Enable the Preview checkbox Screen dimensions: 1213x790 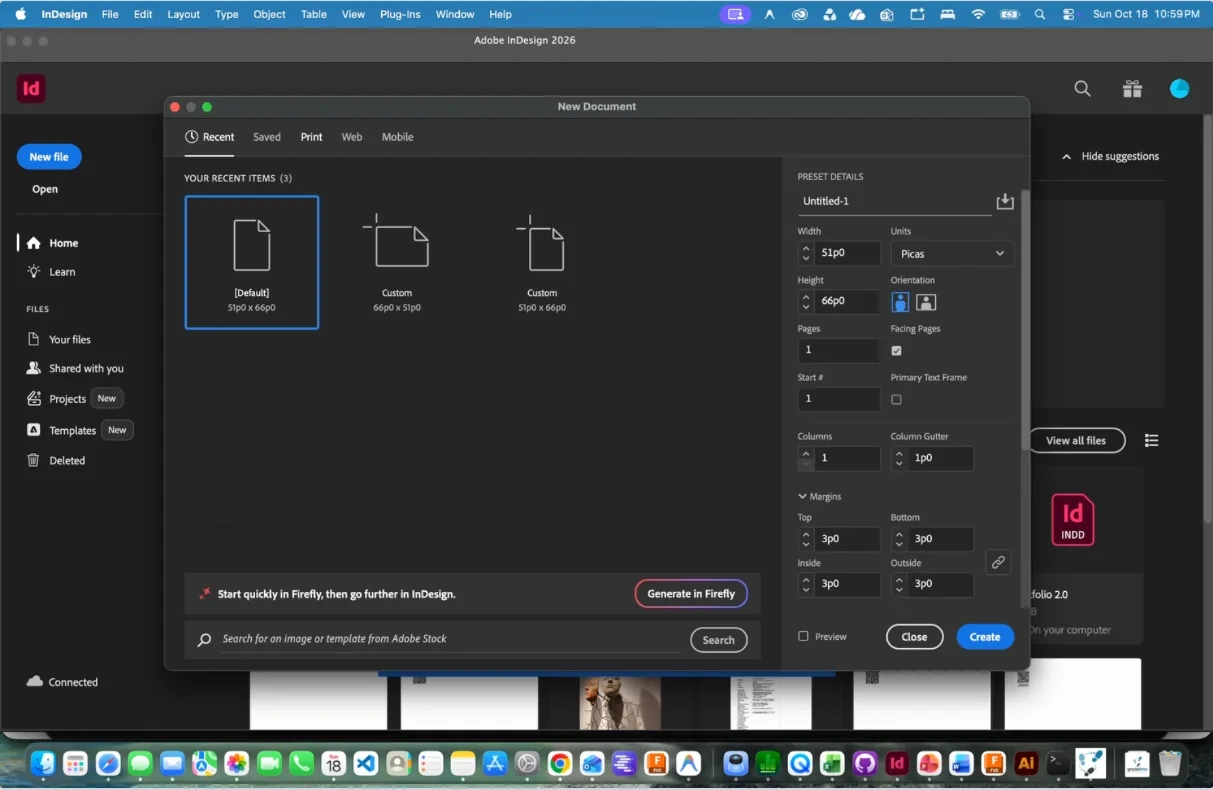point(803,636)
